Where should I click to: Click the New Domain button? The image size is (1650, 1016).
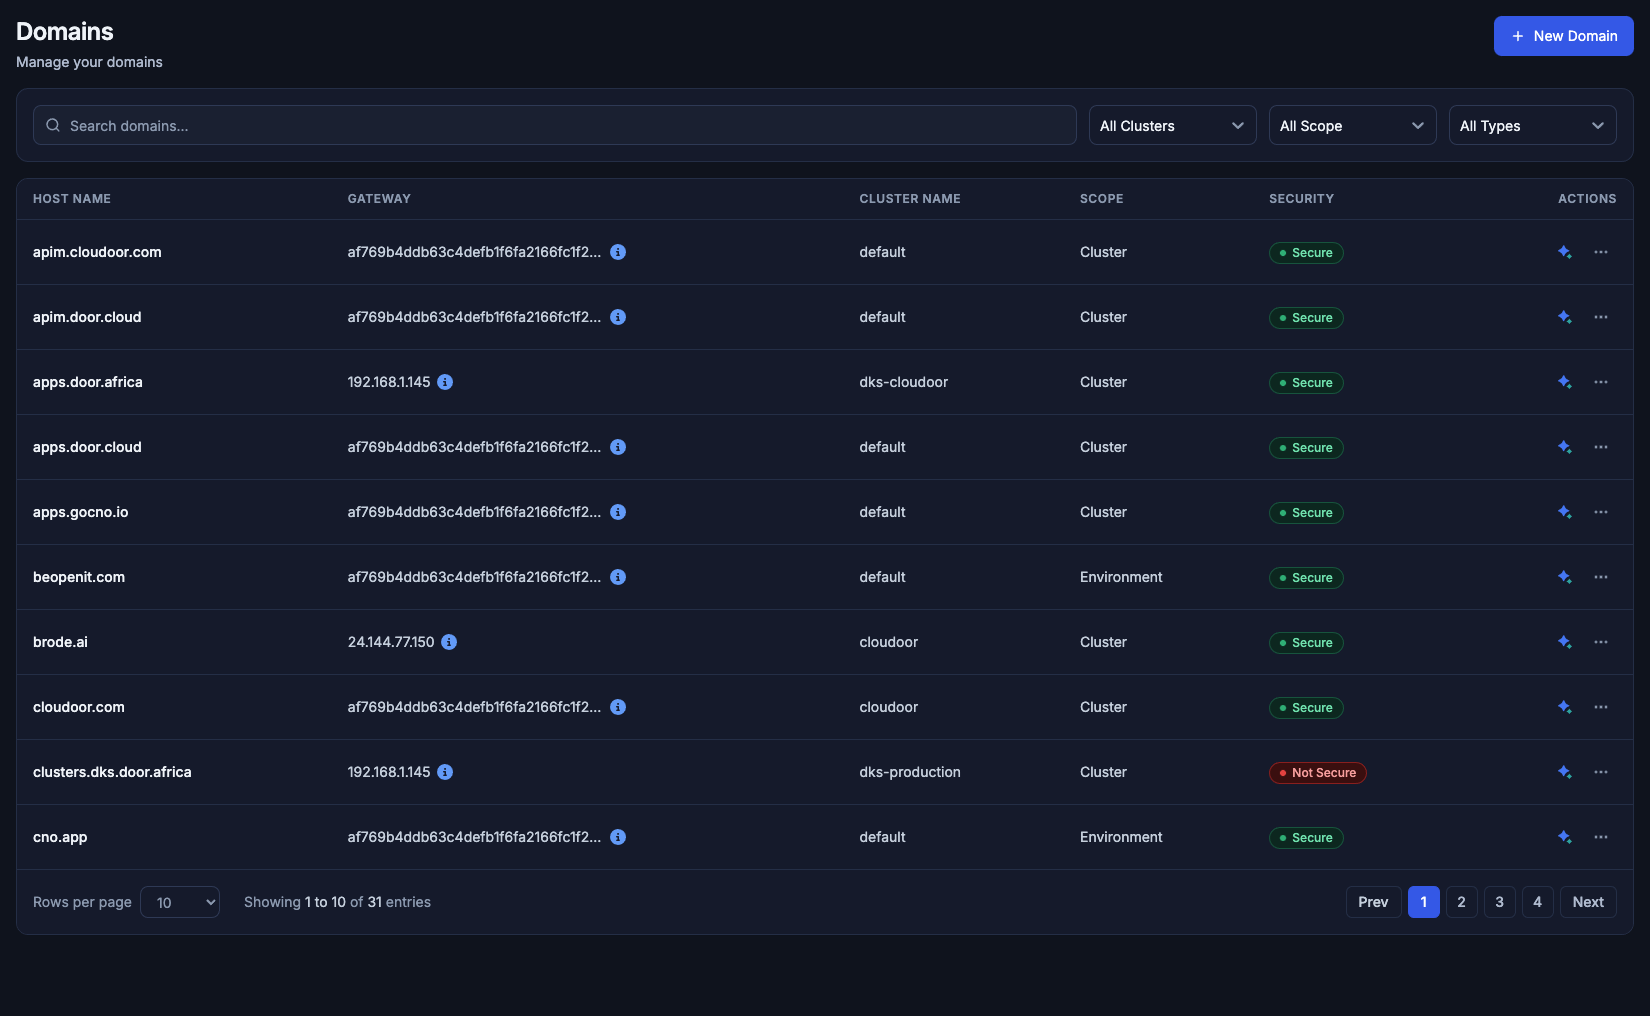(1563, 36)
